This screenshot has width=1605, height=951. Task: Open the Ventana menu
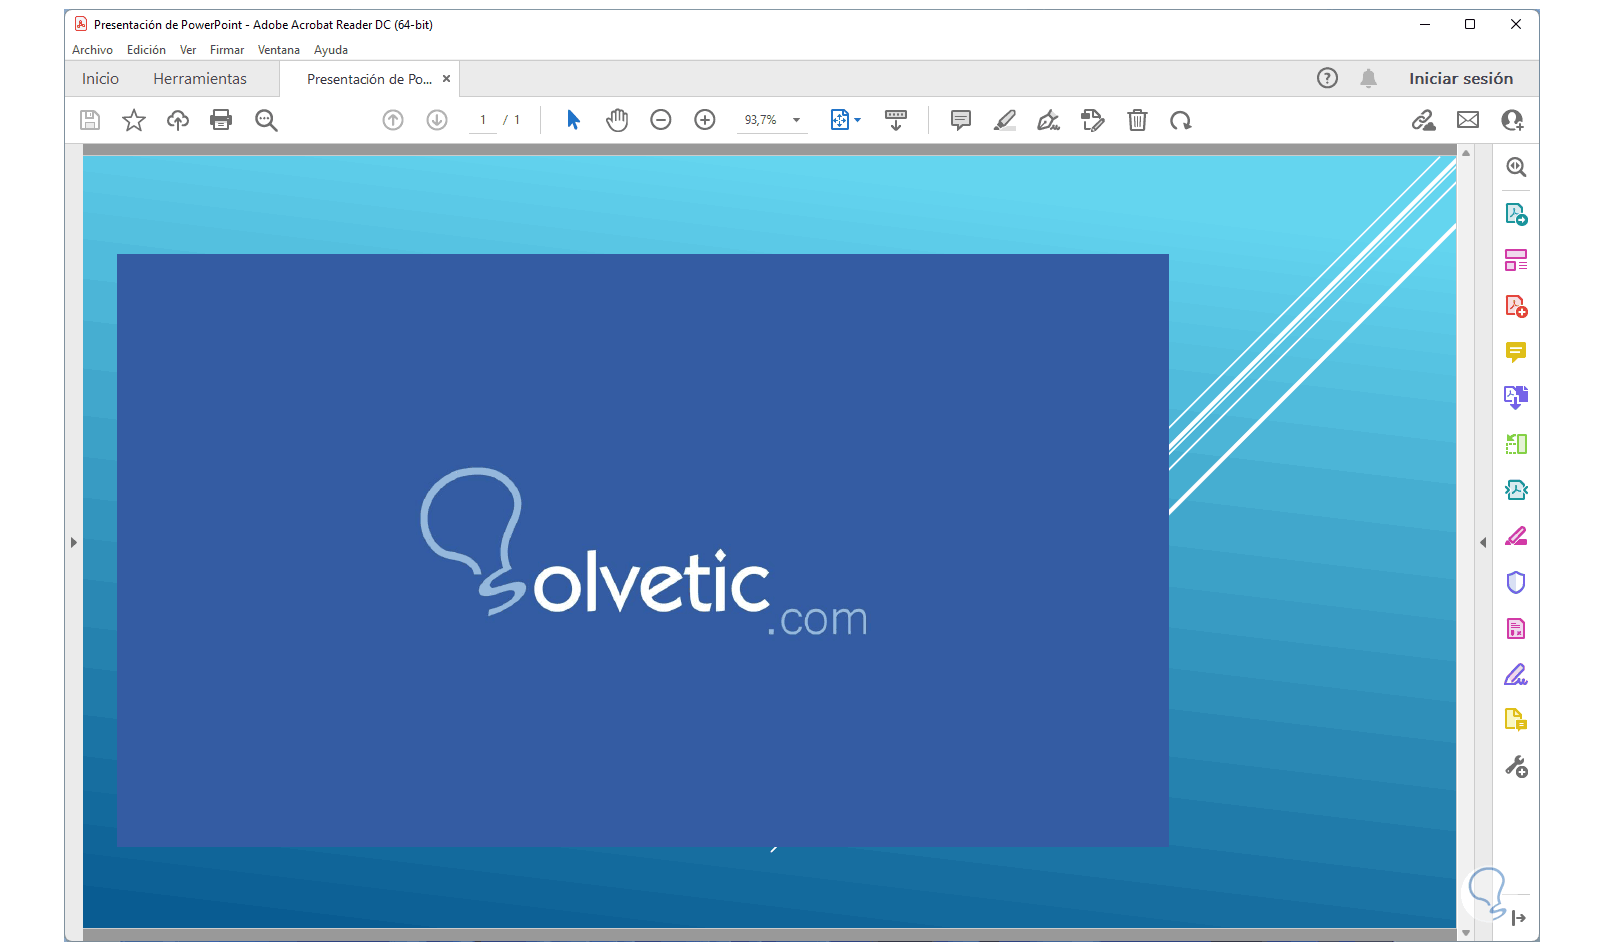tap(279, 50)
